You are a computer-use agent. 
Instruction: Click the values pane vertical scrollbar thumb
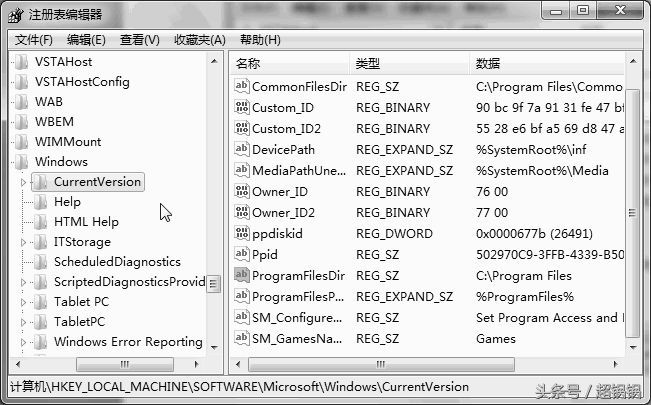[633, 213]
